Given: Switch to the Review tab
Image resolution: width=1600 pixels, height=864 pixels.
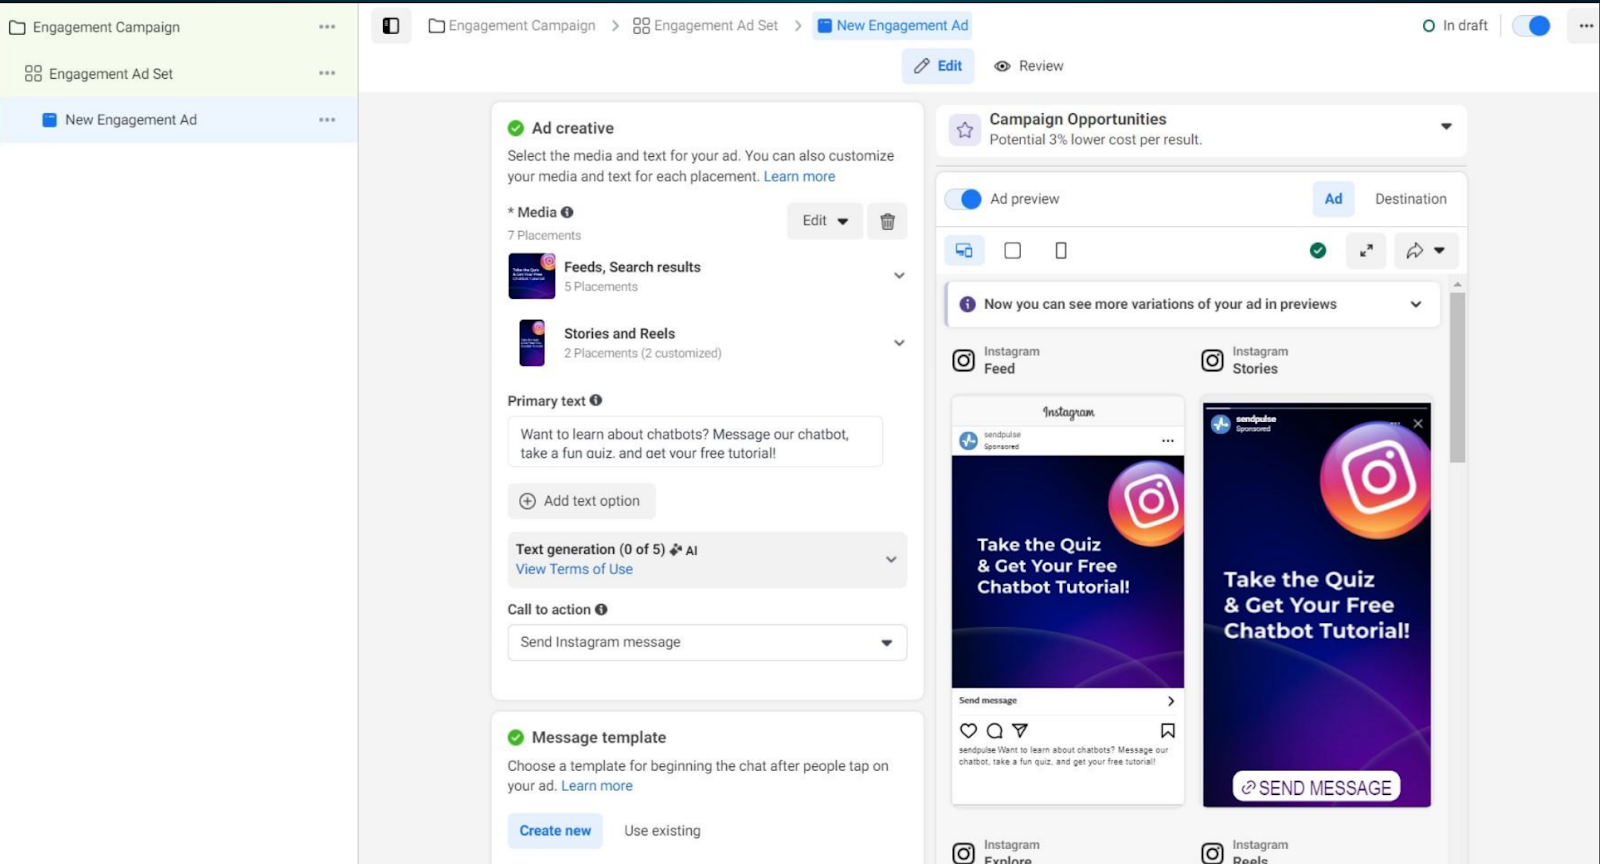Looking at the screenshot, I should (1029, 66).
